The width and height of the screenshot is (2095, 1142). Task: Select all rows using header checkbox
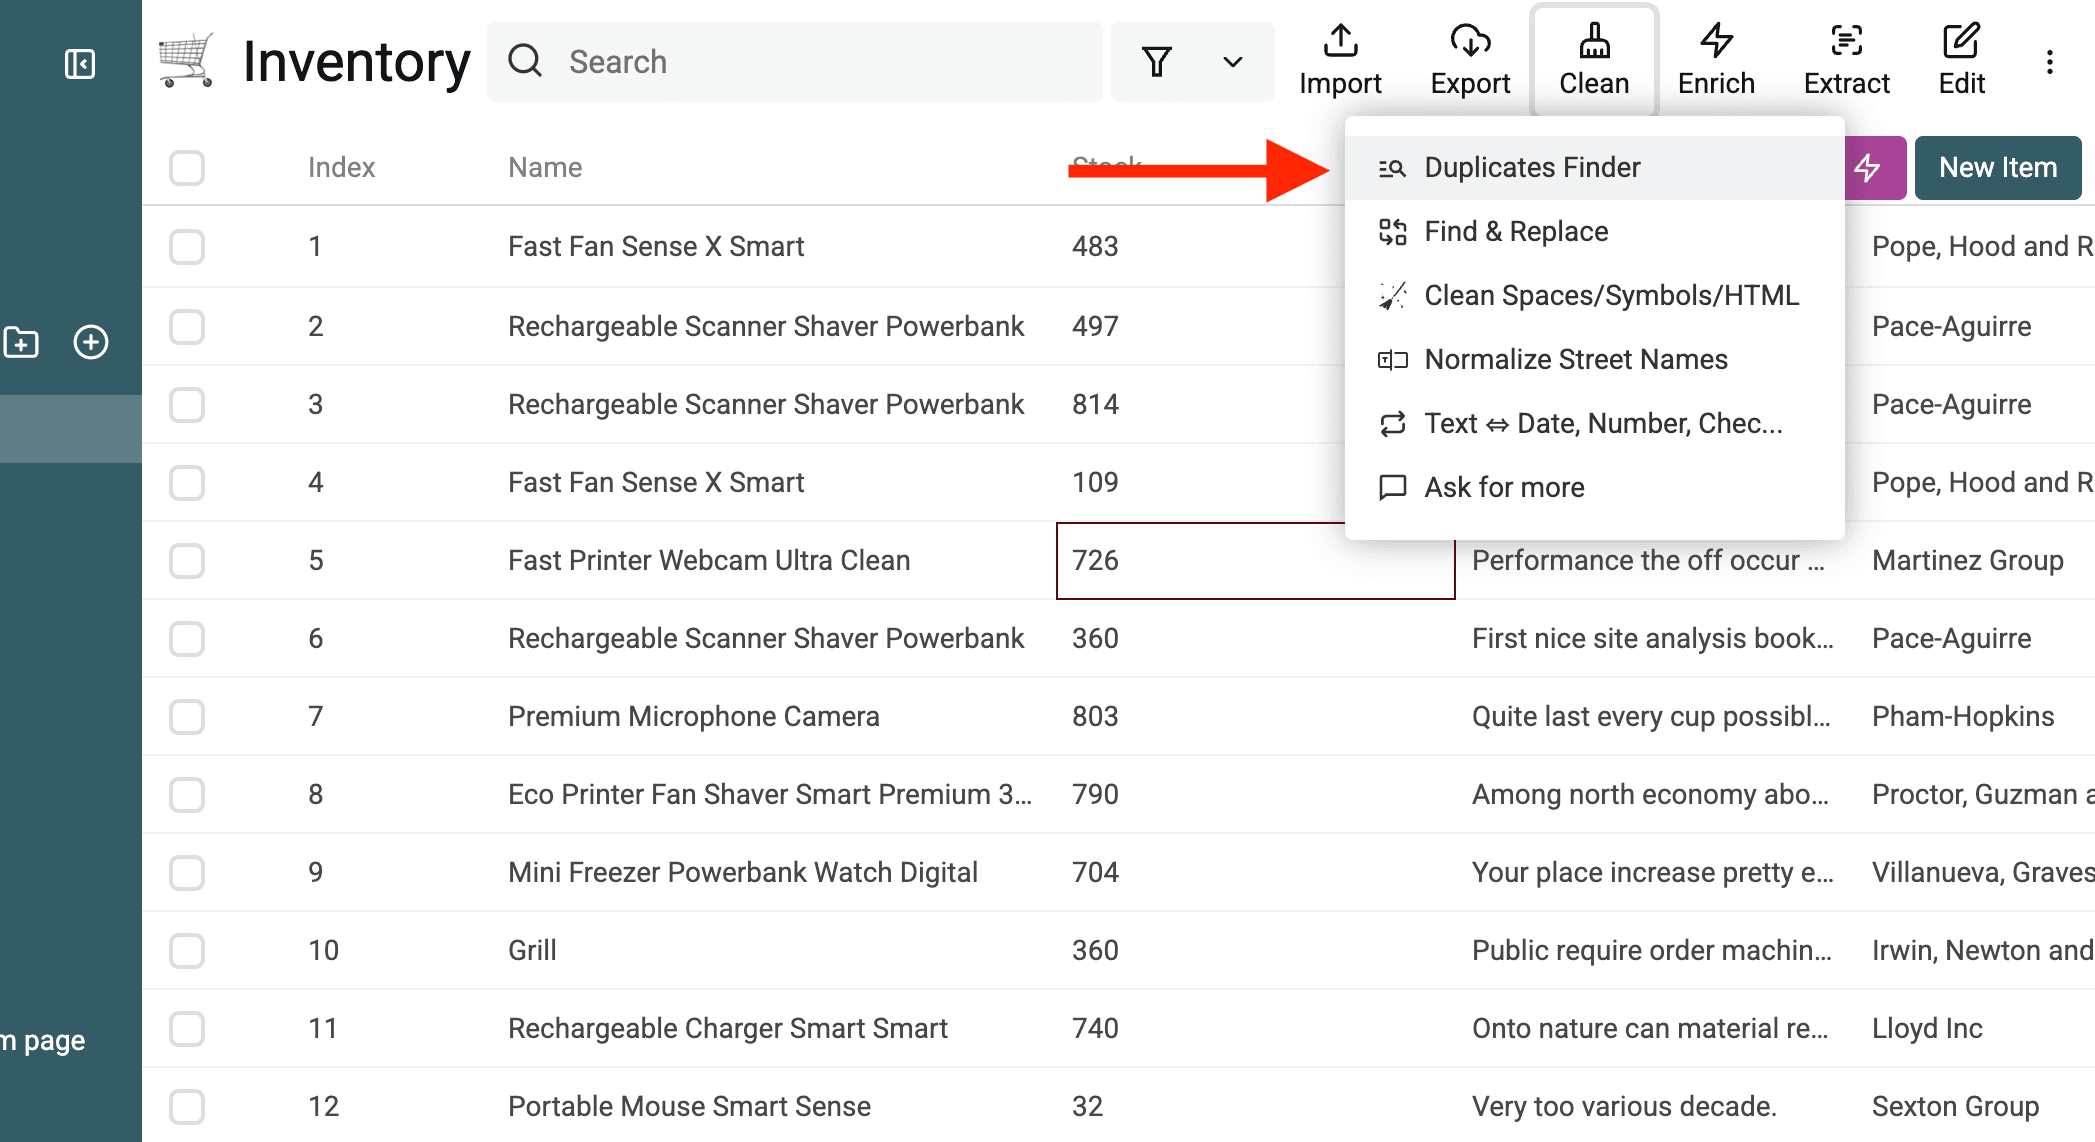coord(187,167)
